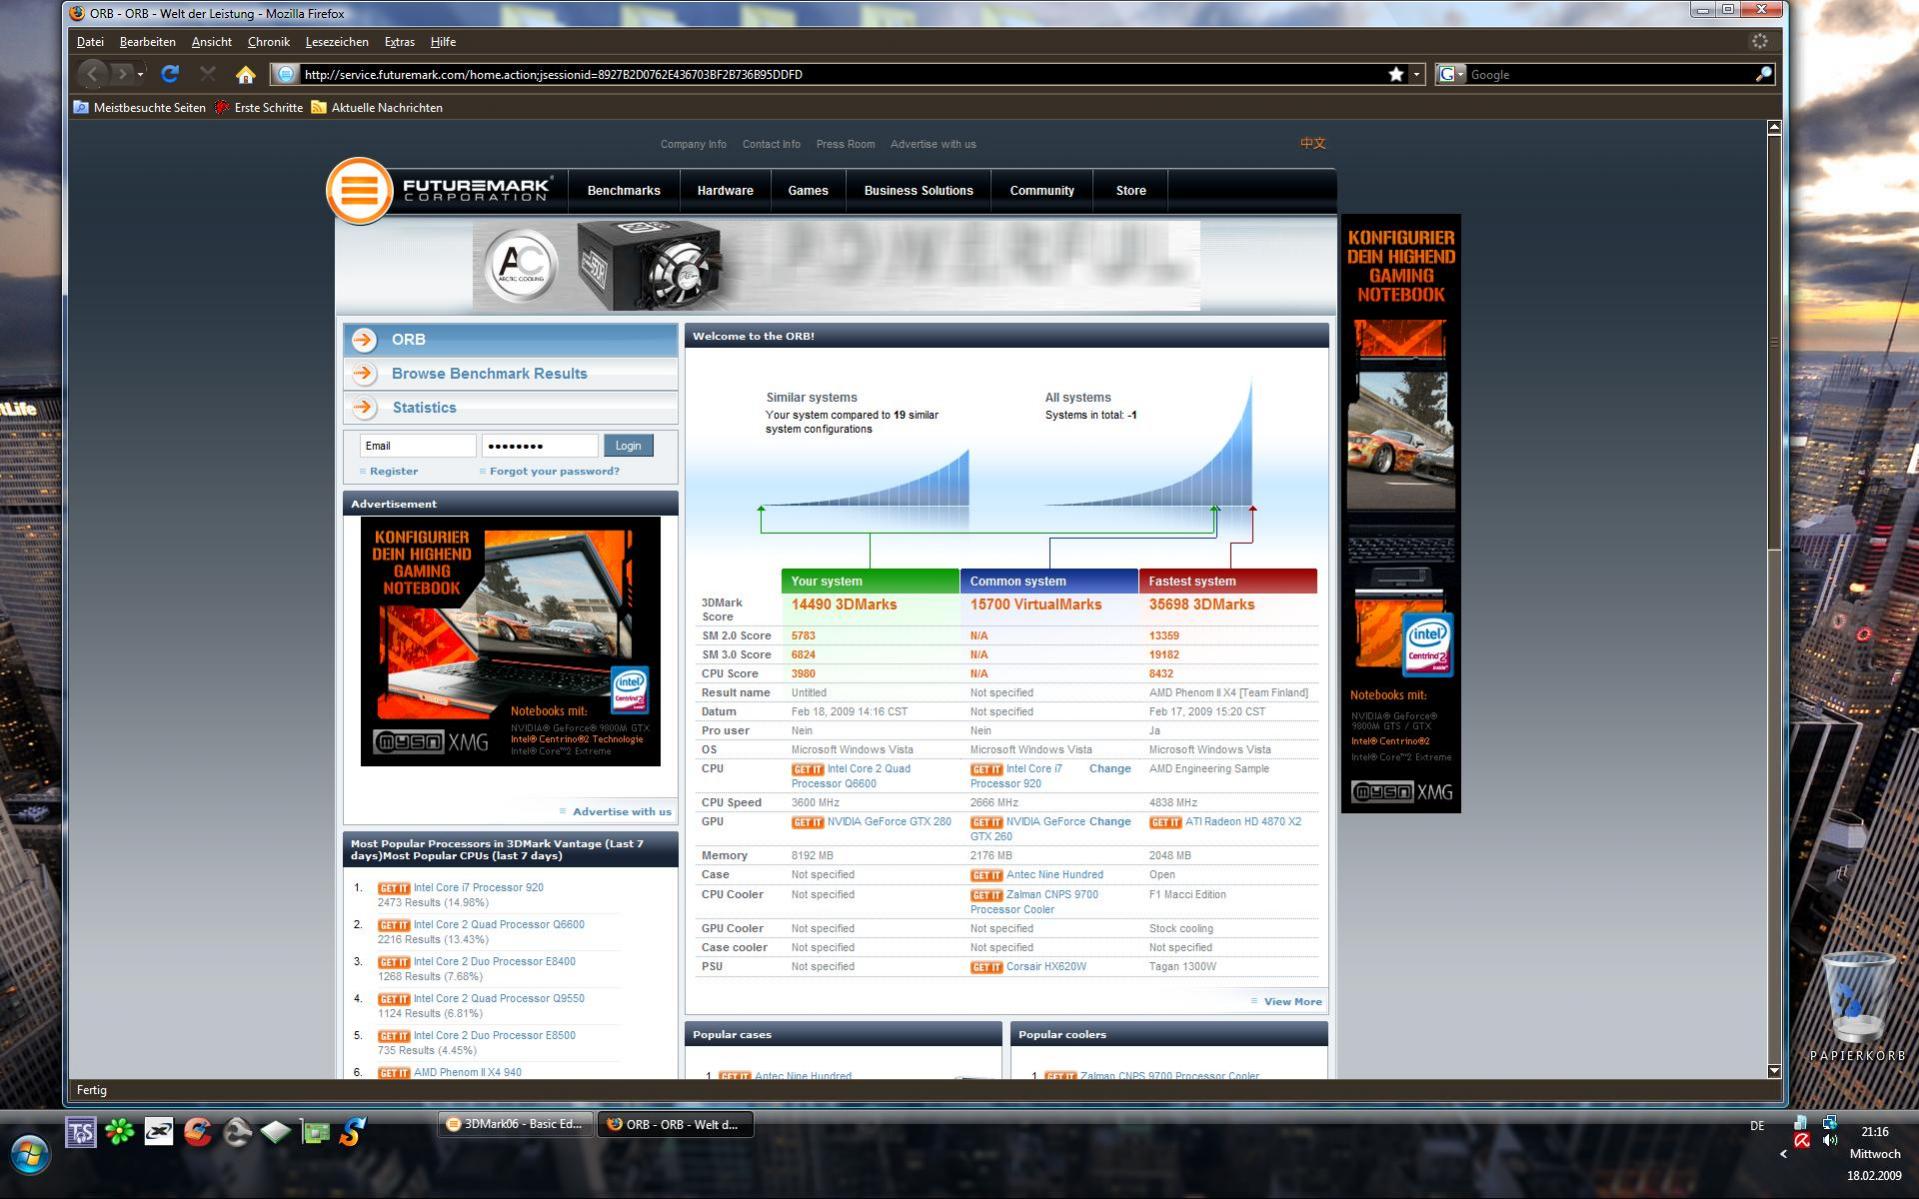Click Advertise with us under advertisement

point(622,811)
